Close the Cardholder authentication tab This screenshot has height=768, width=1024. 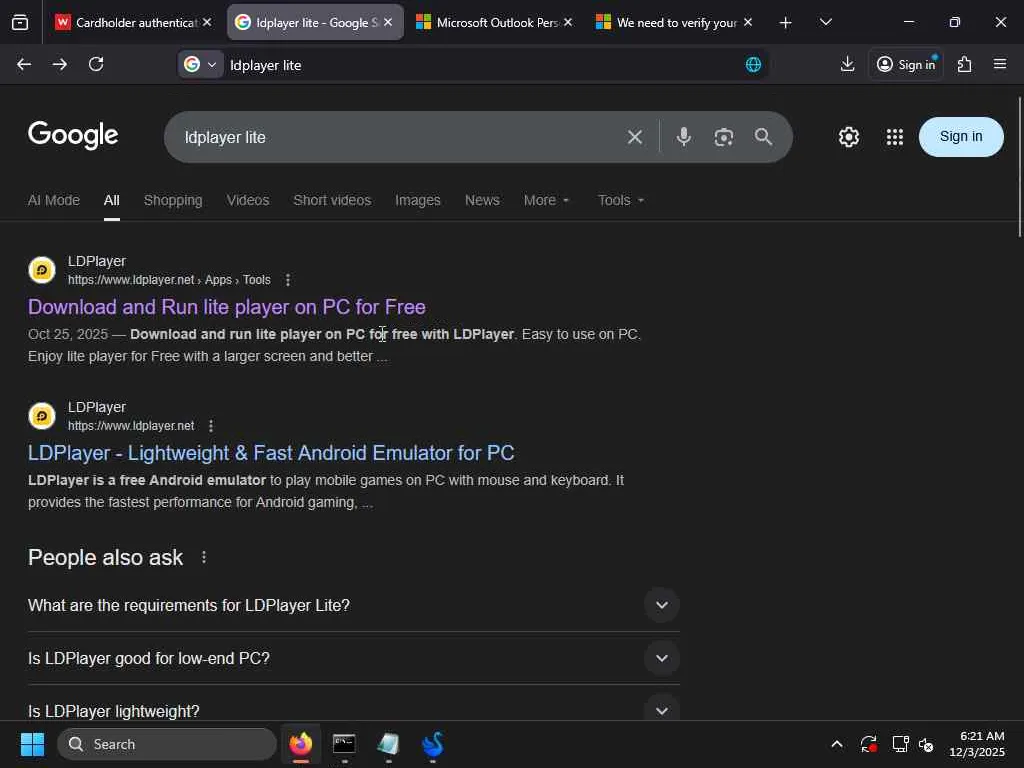pyautogui.click(x=207, y=22)
